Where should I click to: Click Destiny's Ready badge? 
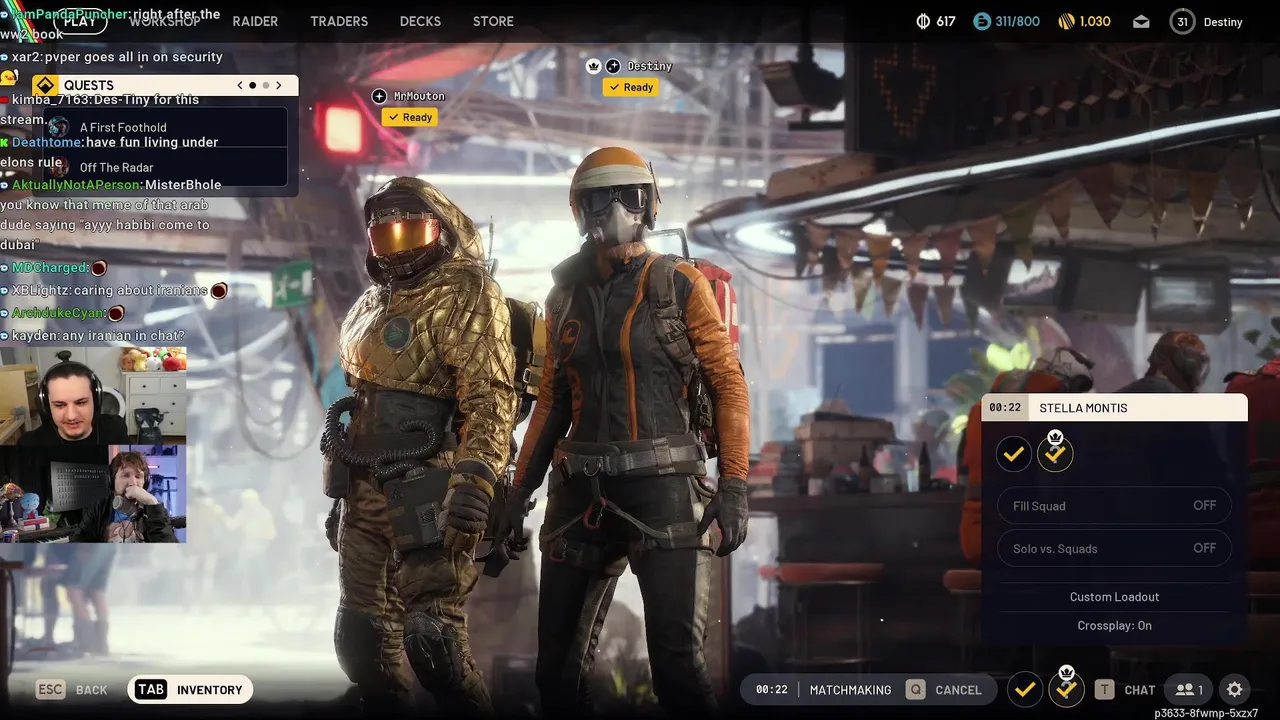pos(631,87)
